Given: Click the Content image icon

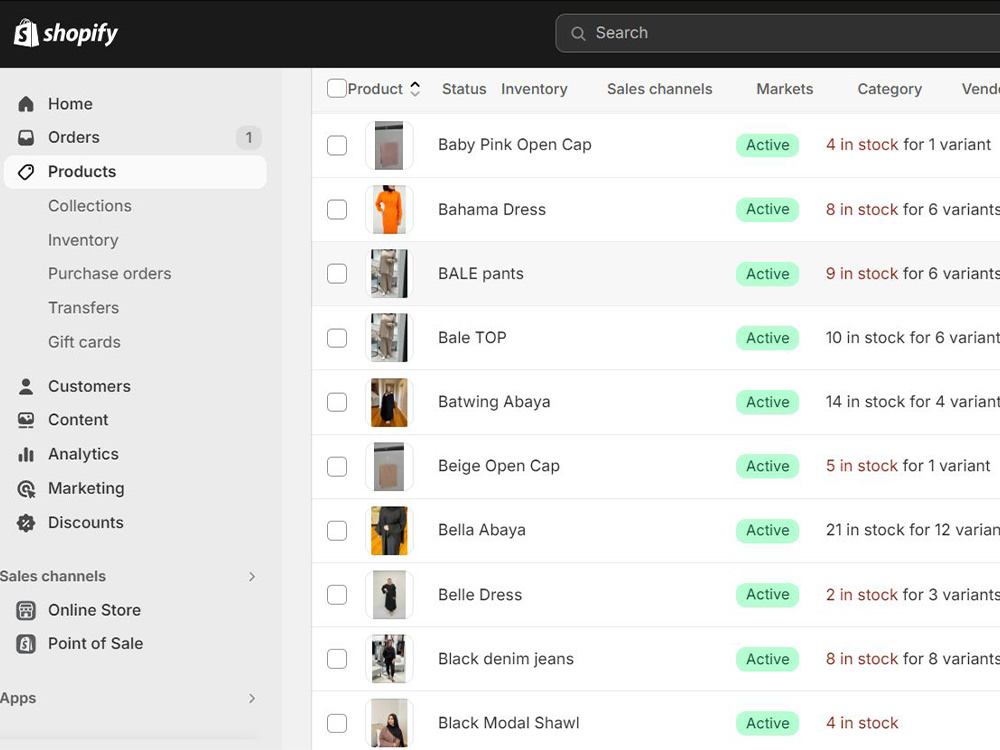Looking at the screenshot, I should click(x=26, y=420).
